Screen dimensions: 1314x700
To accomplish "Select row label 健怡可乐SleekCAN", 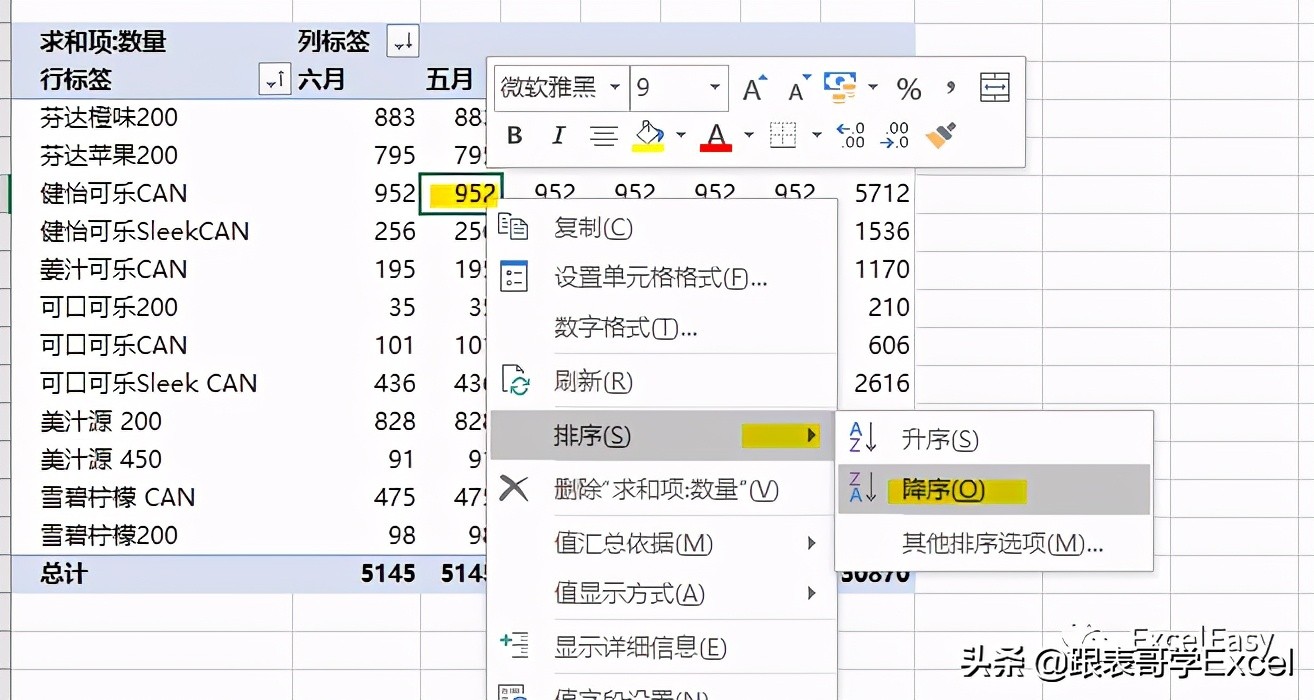I will tap(145, 231).
